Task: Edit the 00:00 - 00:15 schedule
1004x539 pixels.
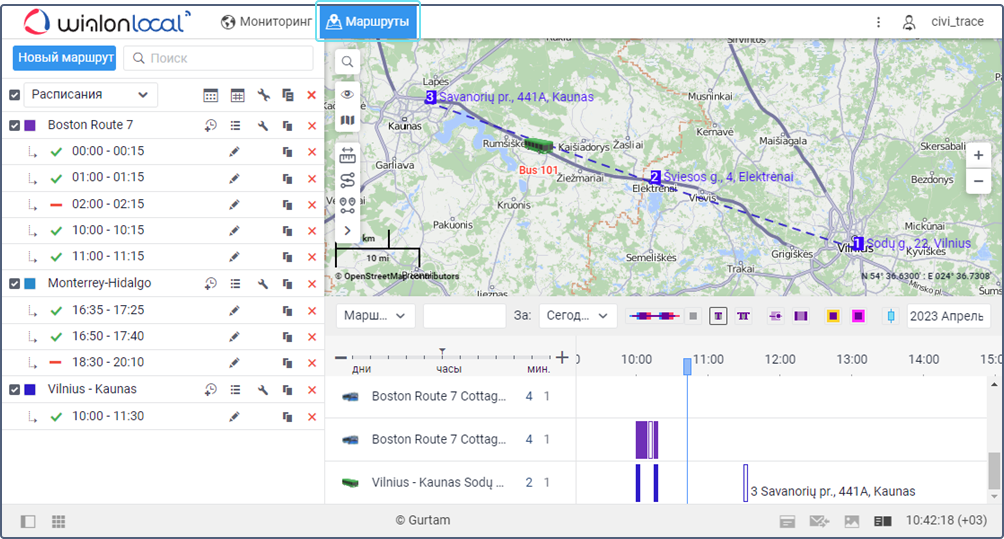Action: (234, 151)
